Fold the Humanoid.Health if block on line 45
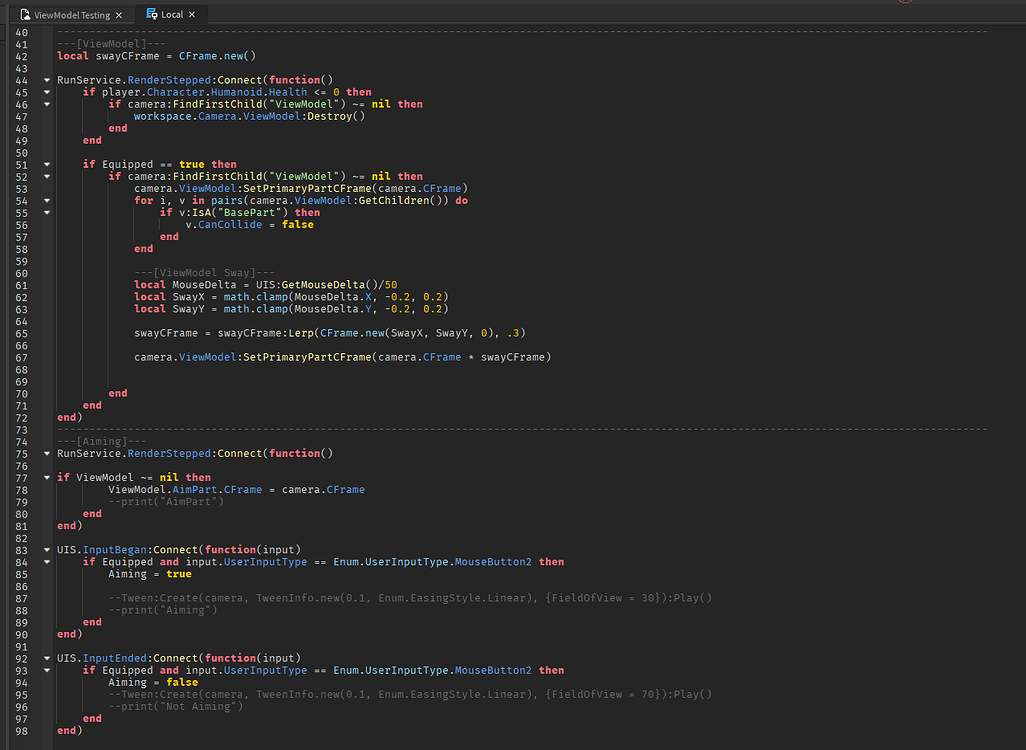Image resolution: width=1026 pixels, height=750 pixels. coord(47,92)
